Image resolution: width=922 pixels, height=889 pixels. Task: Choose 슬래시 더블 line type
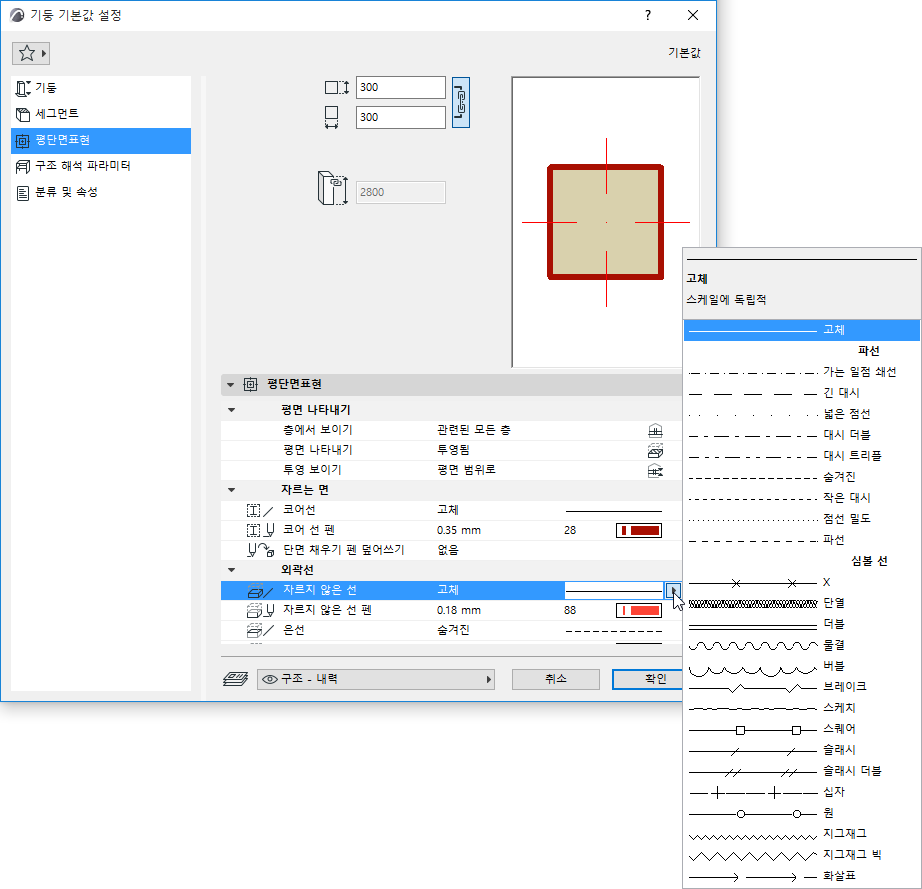click(802, 771)
